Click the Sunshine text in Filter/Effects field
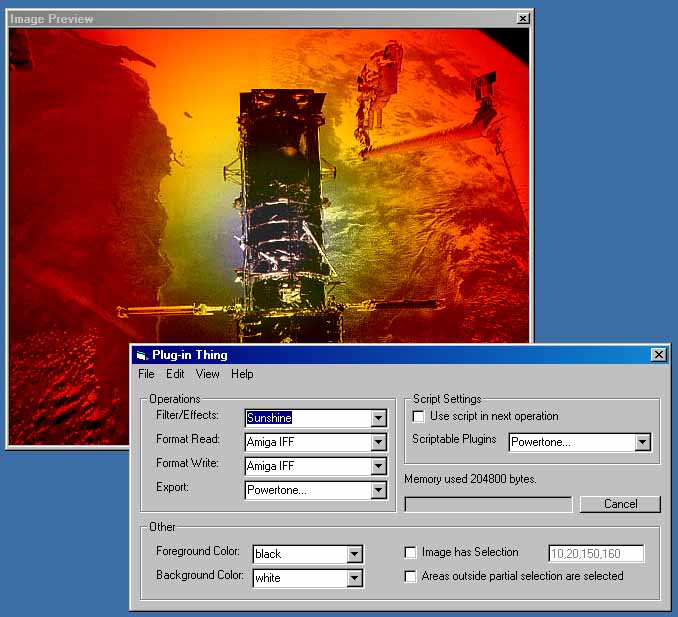Image resolution: width=678 pixels, height=617 pixels. click(x=269, y=418)
